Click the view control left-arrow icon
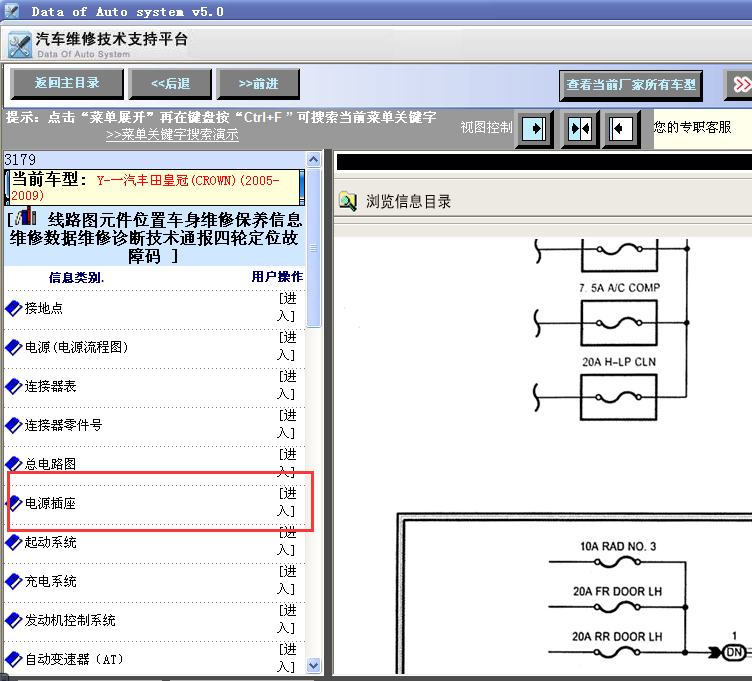The image size is (752, 681). 621,129
